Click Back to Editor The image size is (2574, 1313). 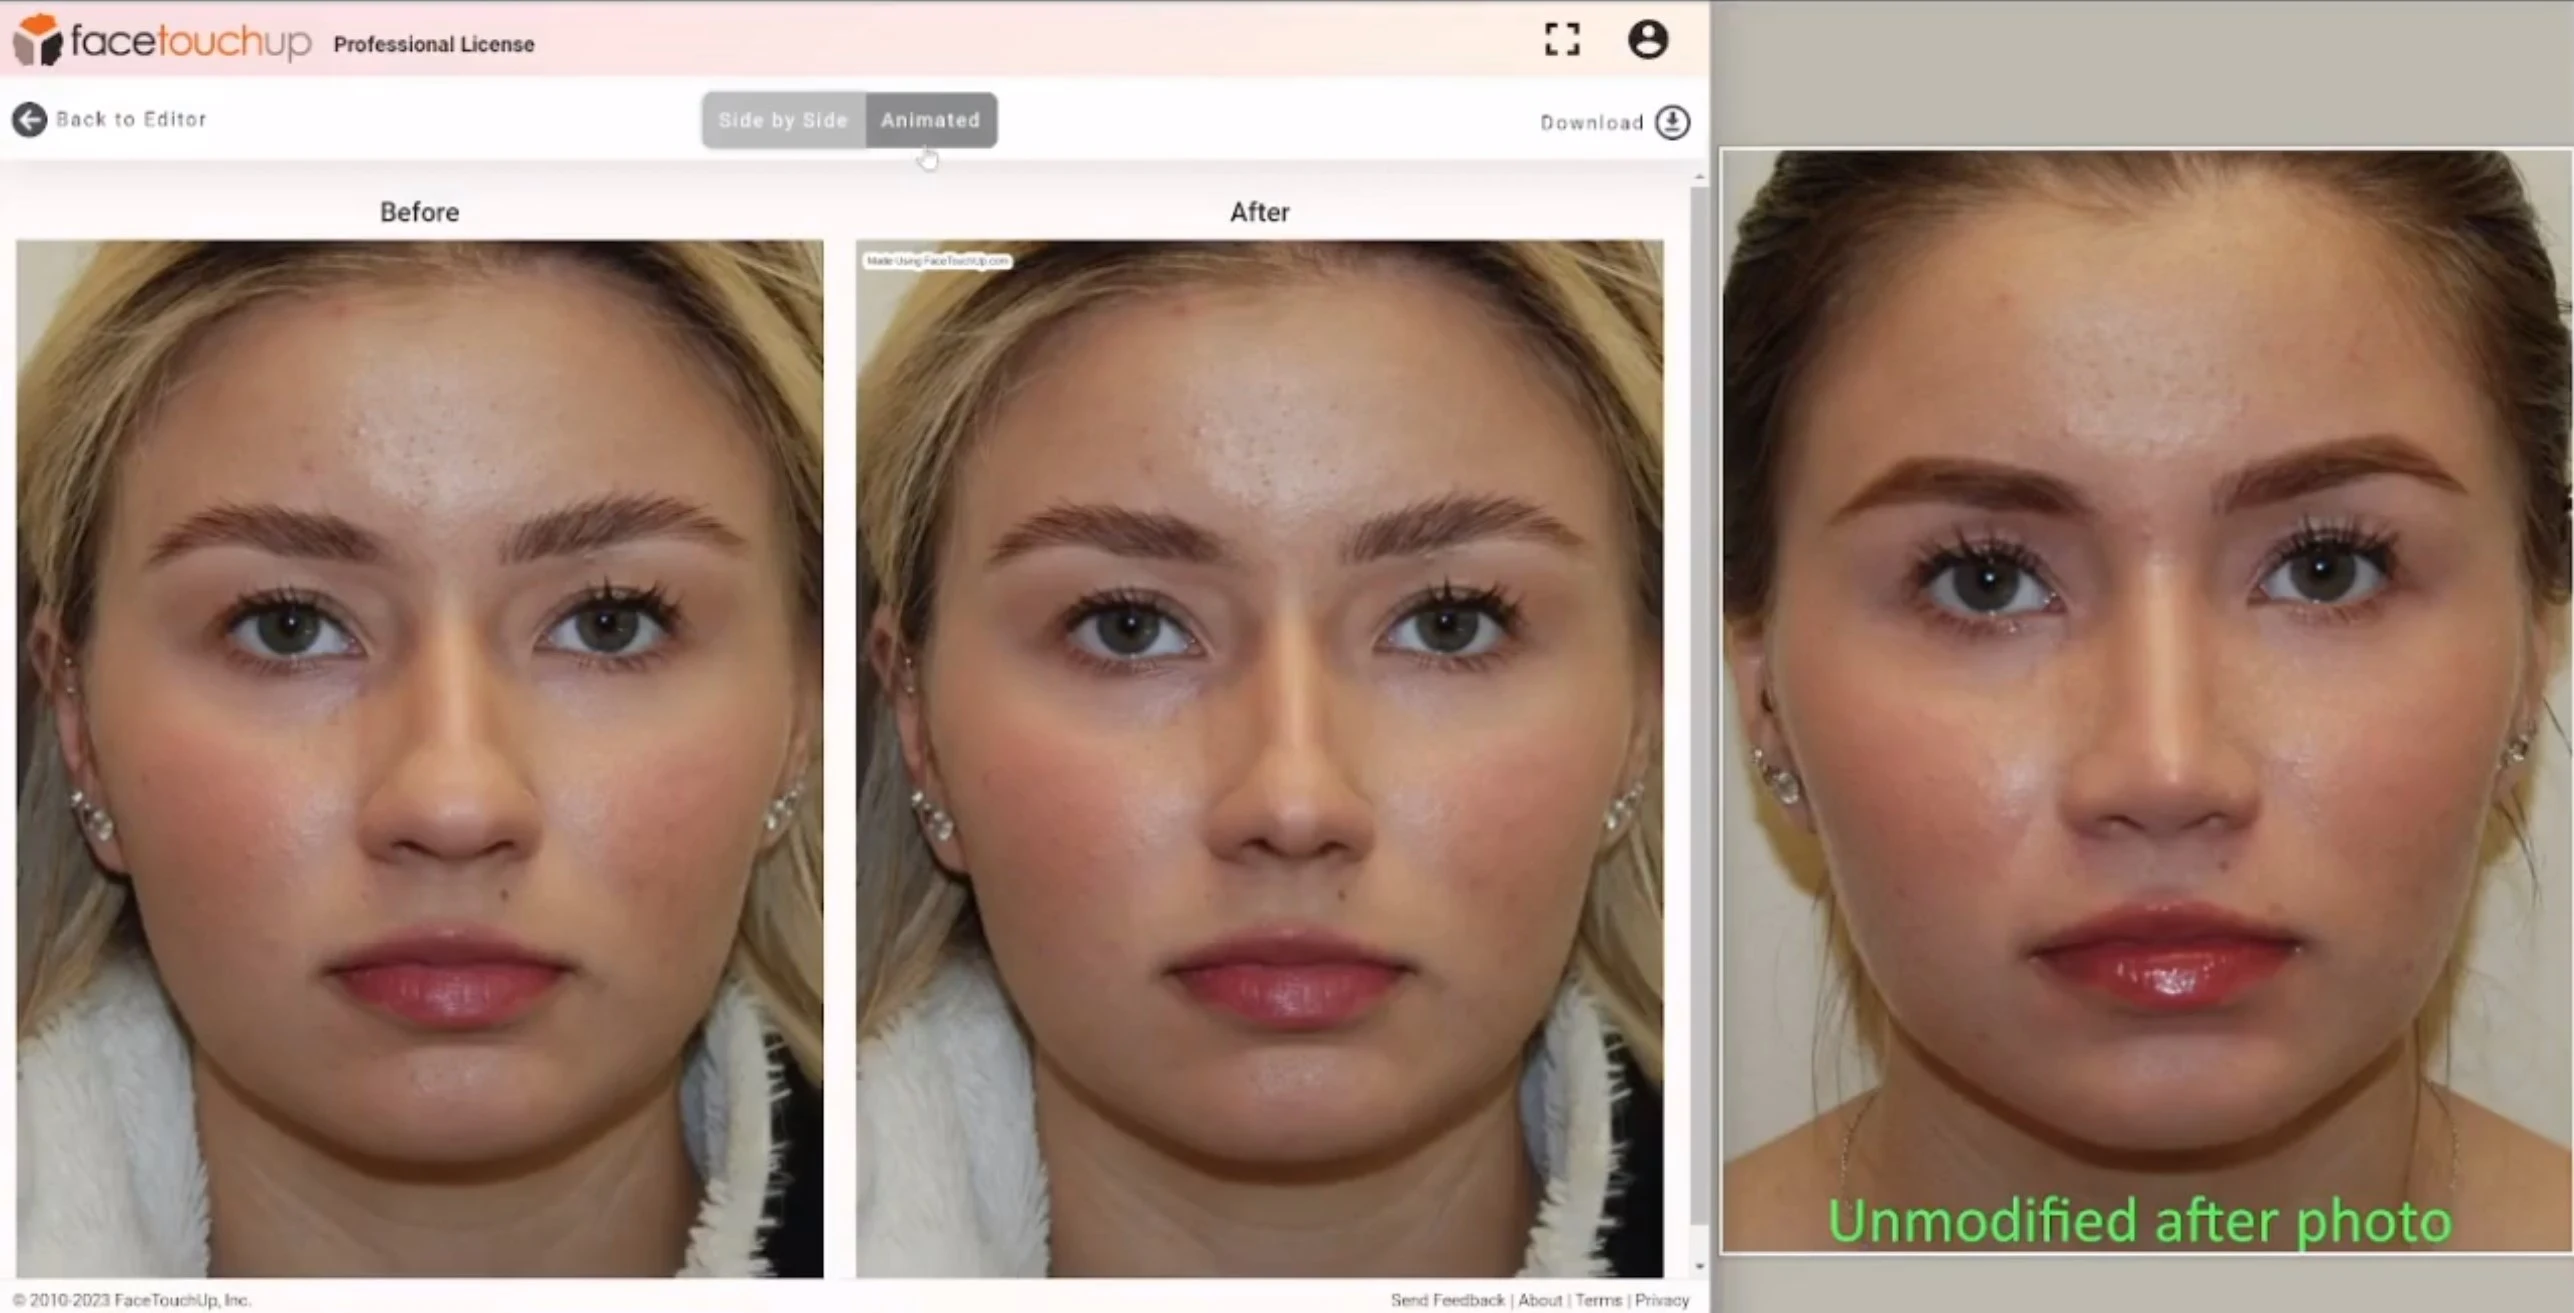tap(130, 119)
